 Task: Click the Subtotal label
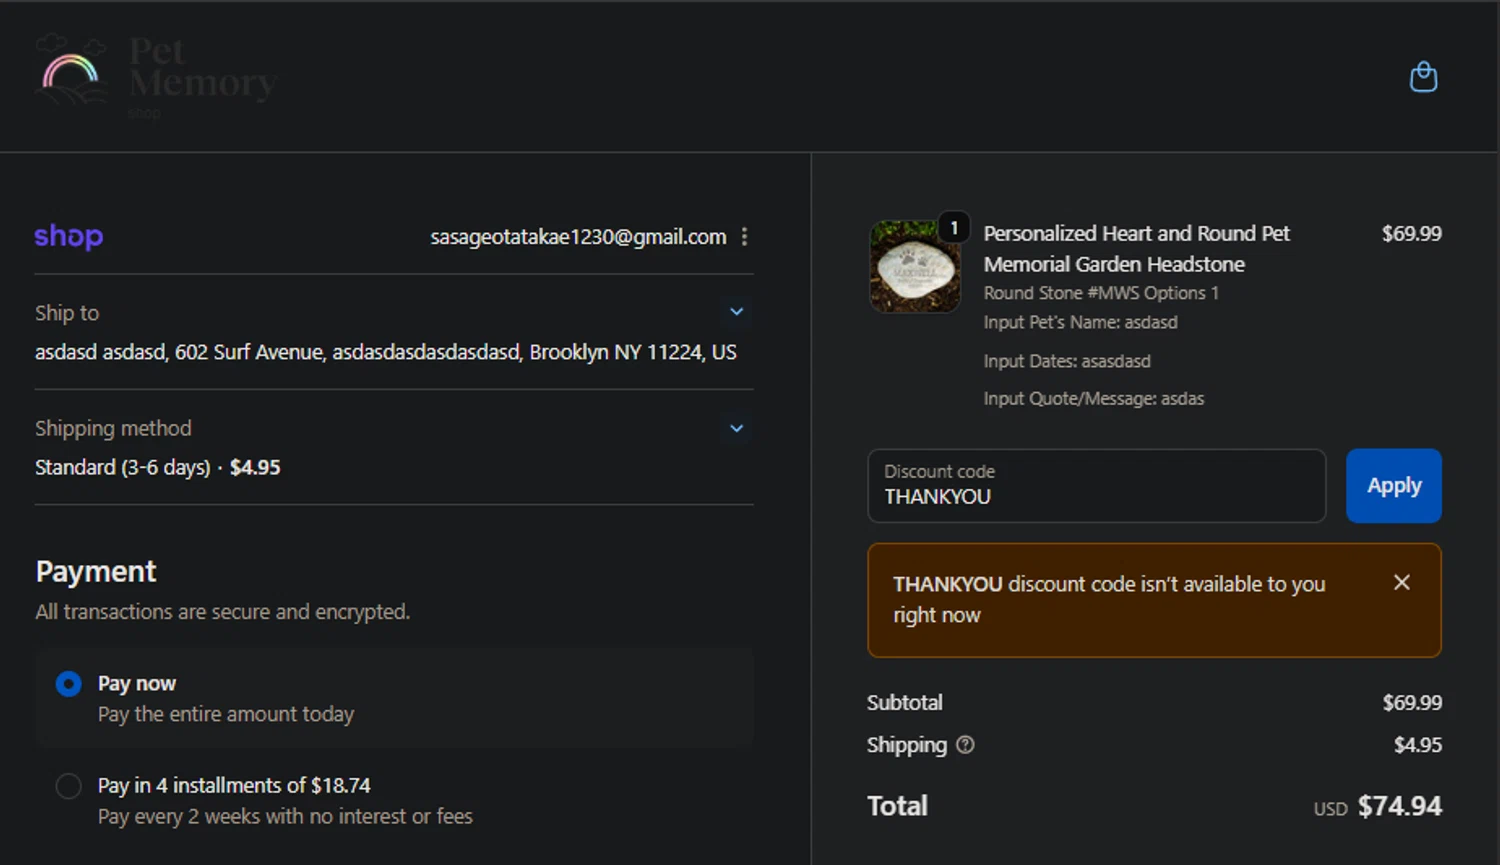(905, 703)
